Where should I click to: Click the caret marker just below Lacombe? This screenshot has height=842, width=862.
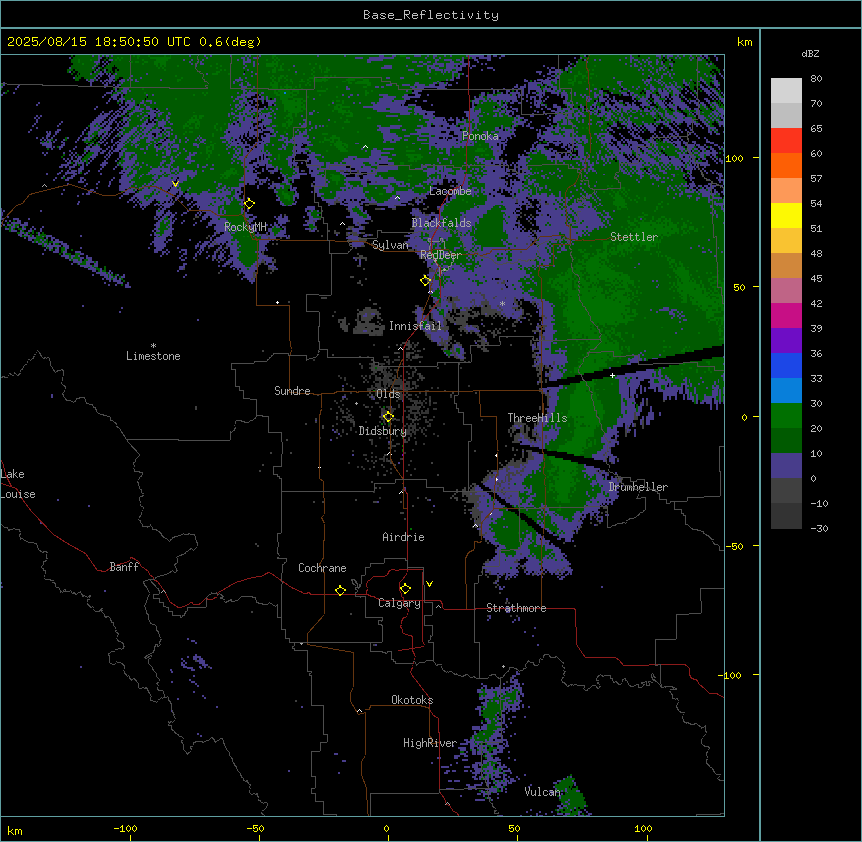click(397, 197)
